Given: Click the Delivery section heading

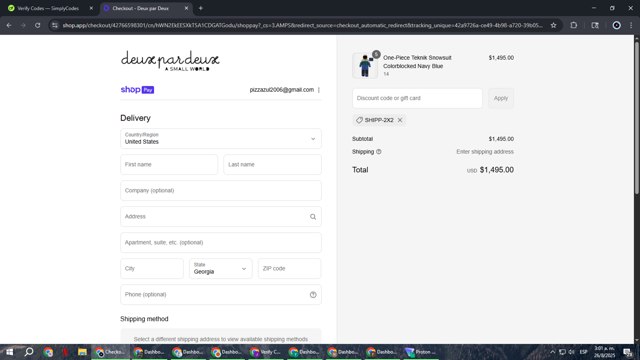Looking at the screenshot, I should pos(135,118).
